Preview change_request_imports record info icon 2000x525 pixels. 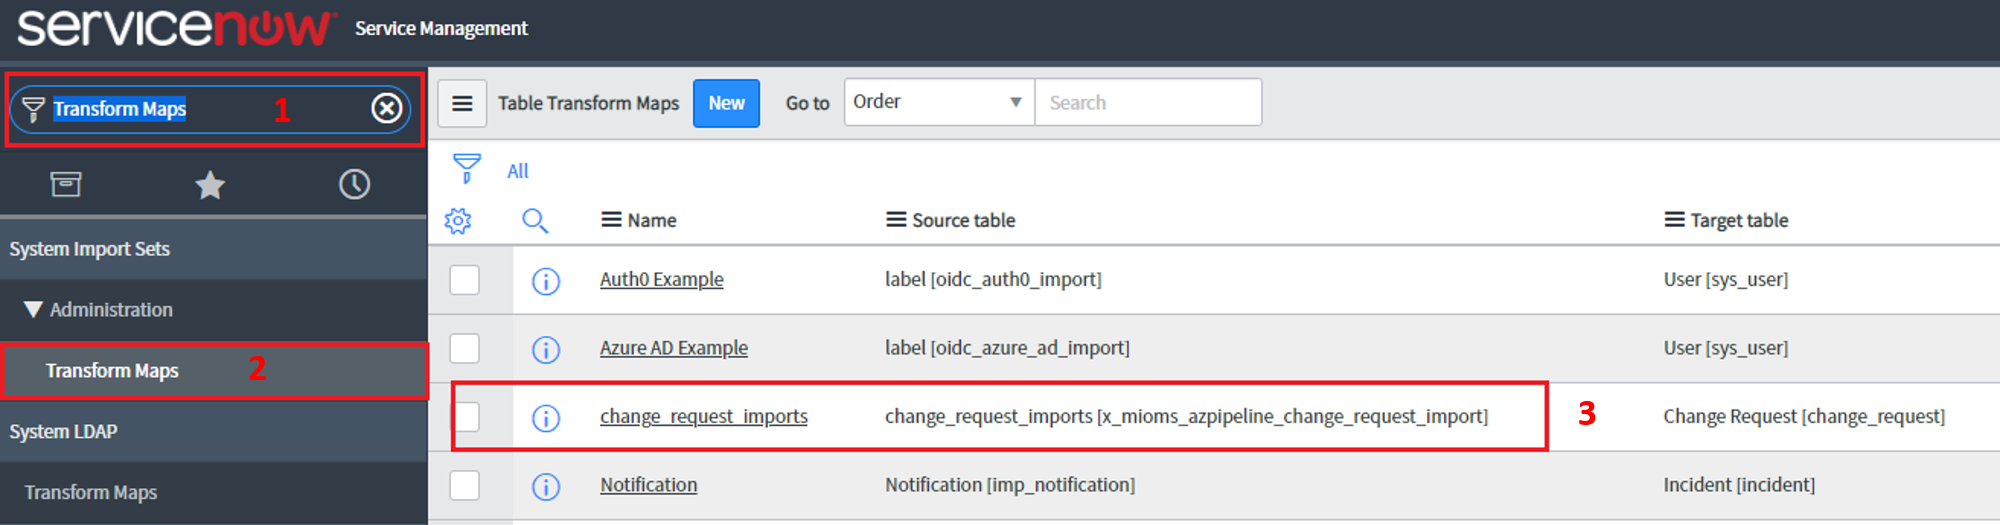(546, 418)
